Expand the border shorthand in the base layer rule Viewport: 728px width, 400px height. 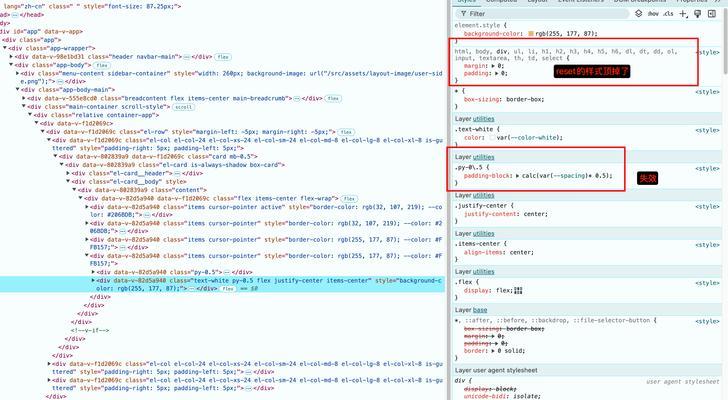pos(494,350)
